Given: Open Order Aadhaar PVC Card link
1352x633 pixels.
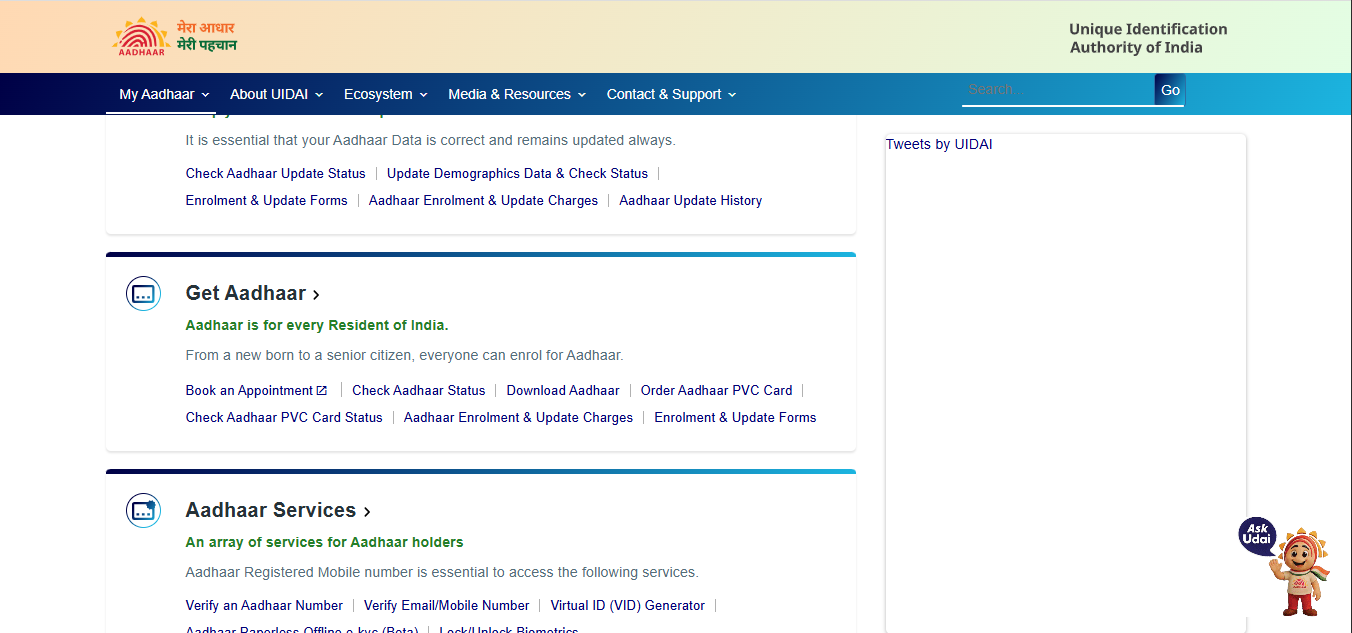Looking at the screenshot, I should (x=717, y=390).
